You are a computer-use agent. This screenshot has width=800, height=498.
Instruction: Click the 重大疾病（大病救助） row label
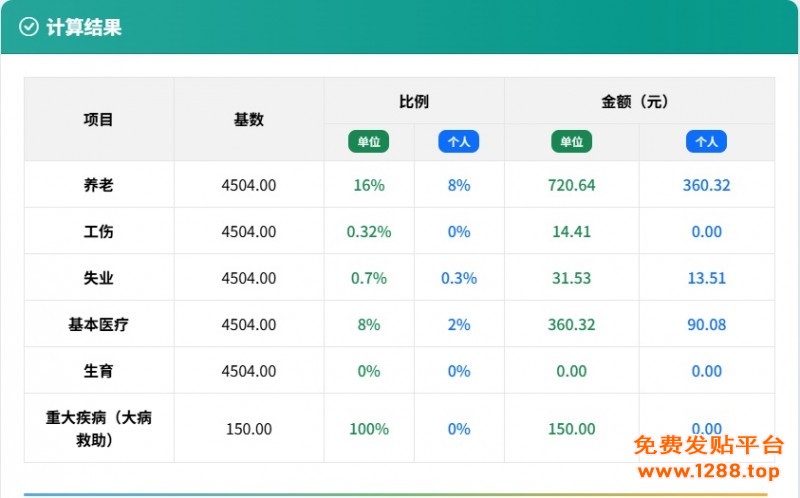point(99,428)
